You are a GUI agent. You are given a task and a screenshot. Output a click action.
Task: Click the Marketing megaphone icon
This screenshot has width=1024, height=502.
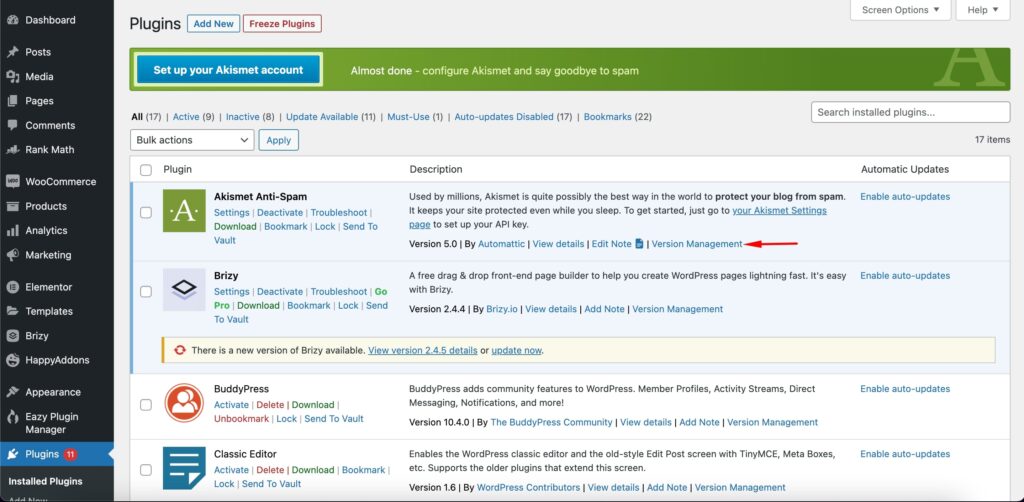click(x=12, y=255)
